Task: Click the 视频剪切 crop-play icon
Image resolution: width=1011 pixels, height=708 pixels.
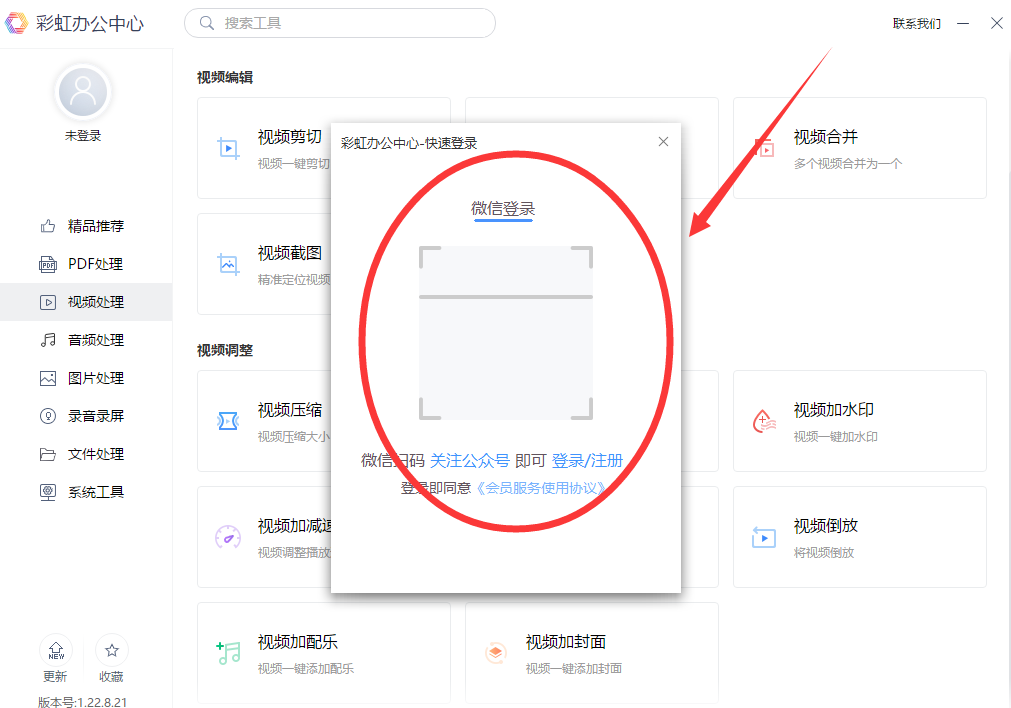Action: pos(228,148)
